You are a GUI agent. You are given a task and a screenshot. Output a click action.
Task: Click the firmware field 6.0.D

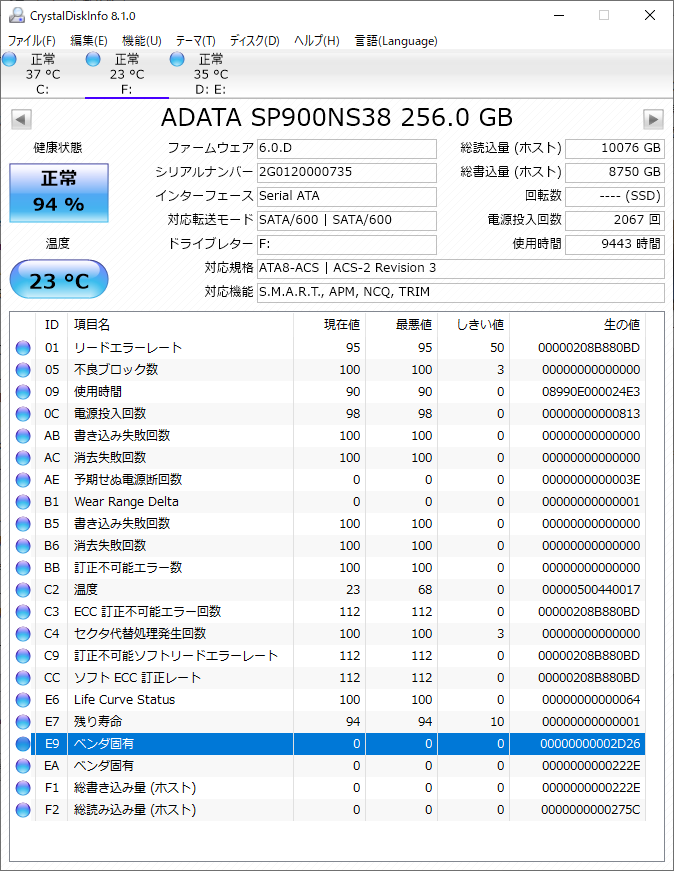pos(347,148)
